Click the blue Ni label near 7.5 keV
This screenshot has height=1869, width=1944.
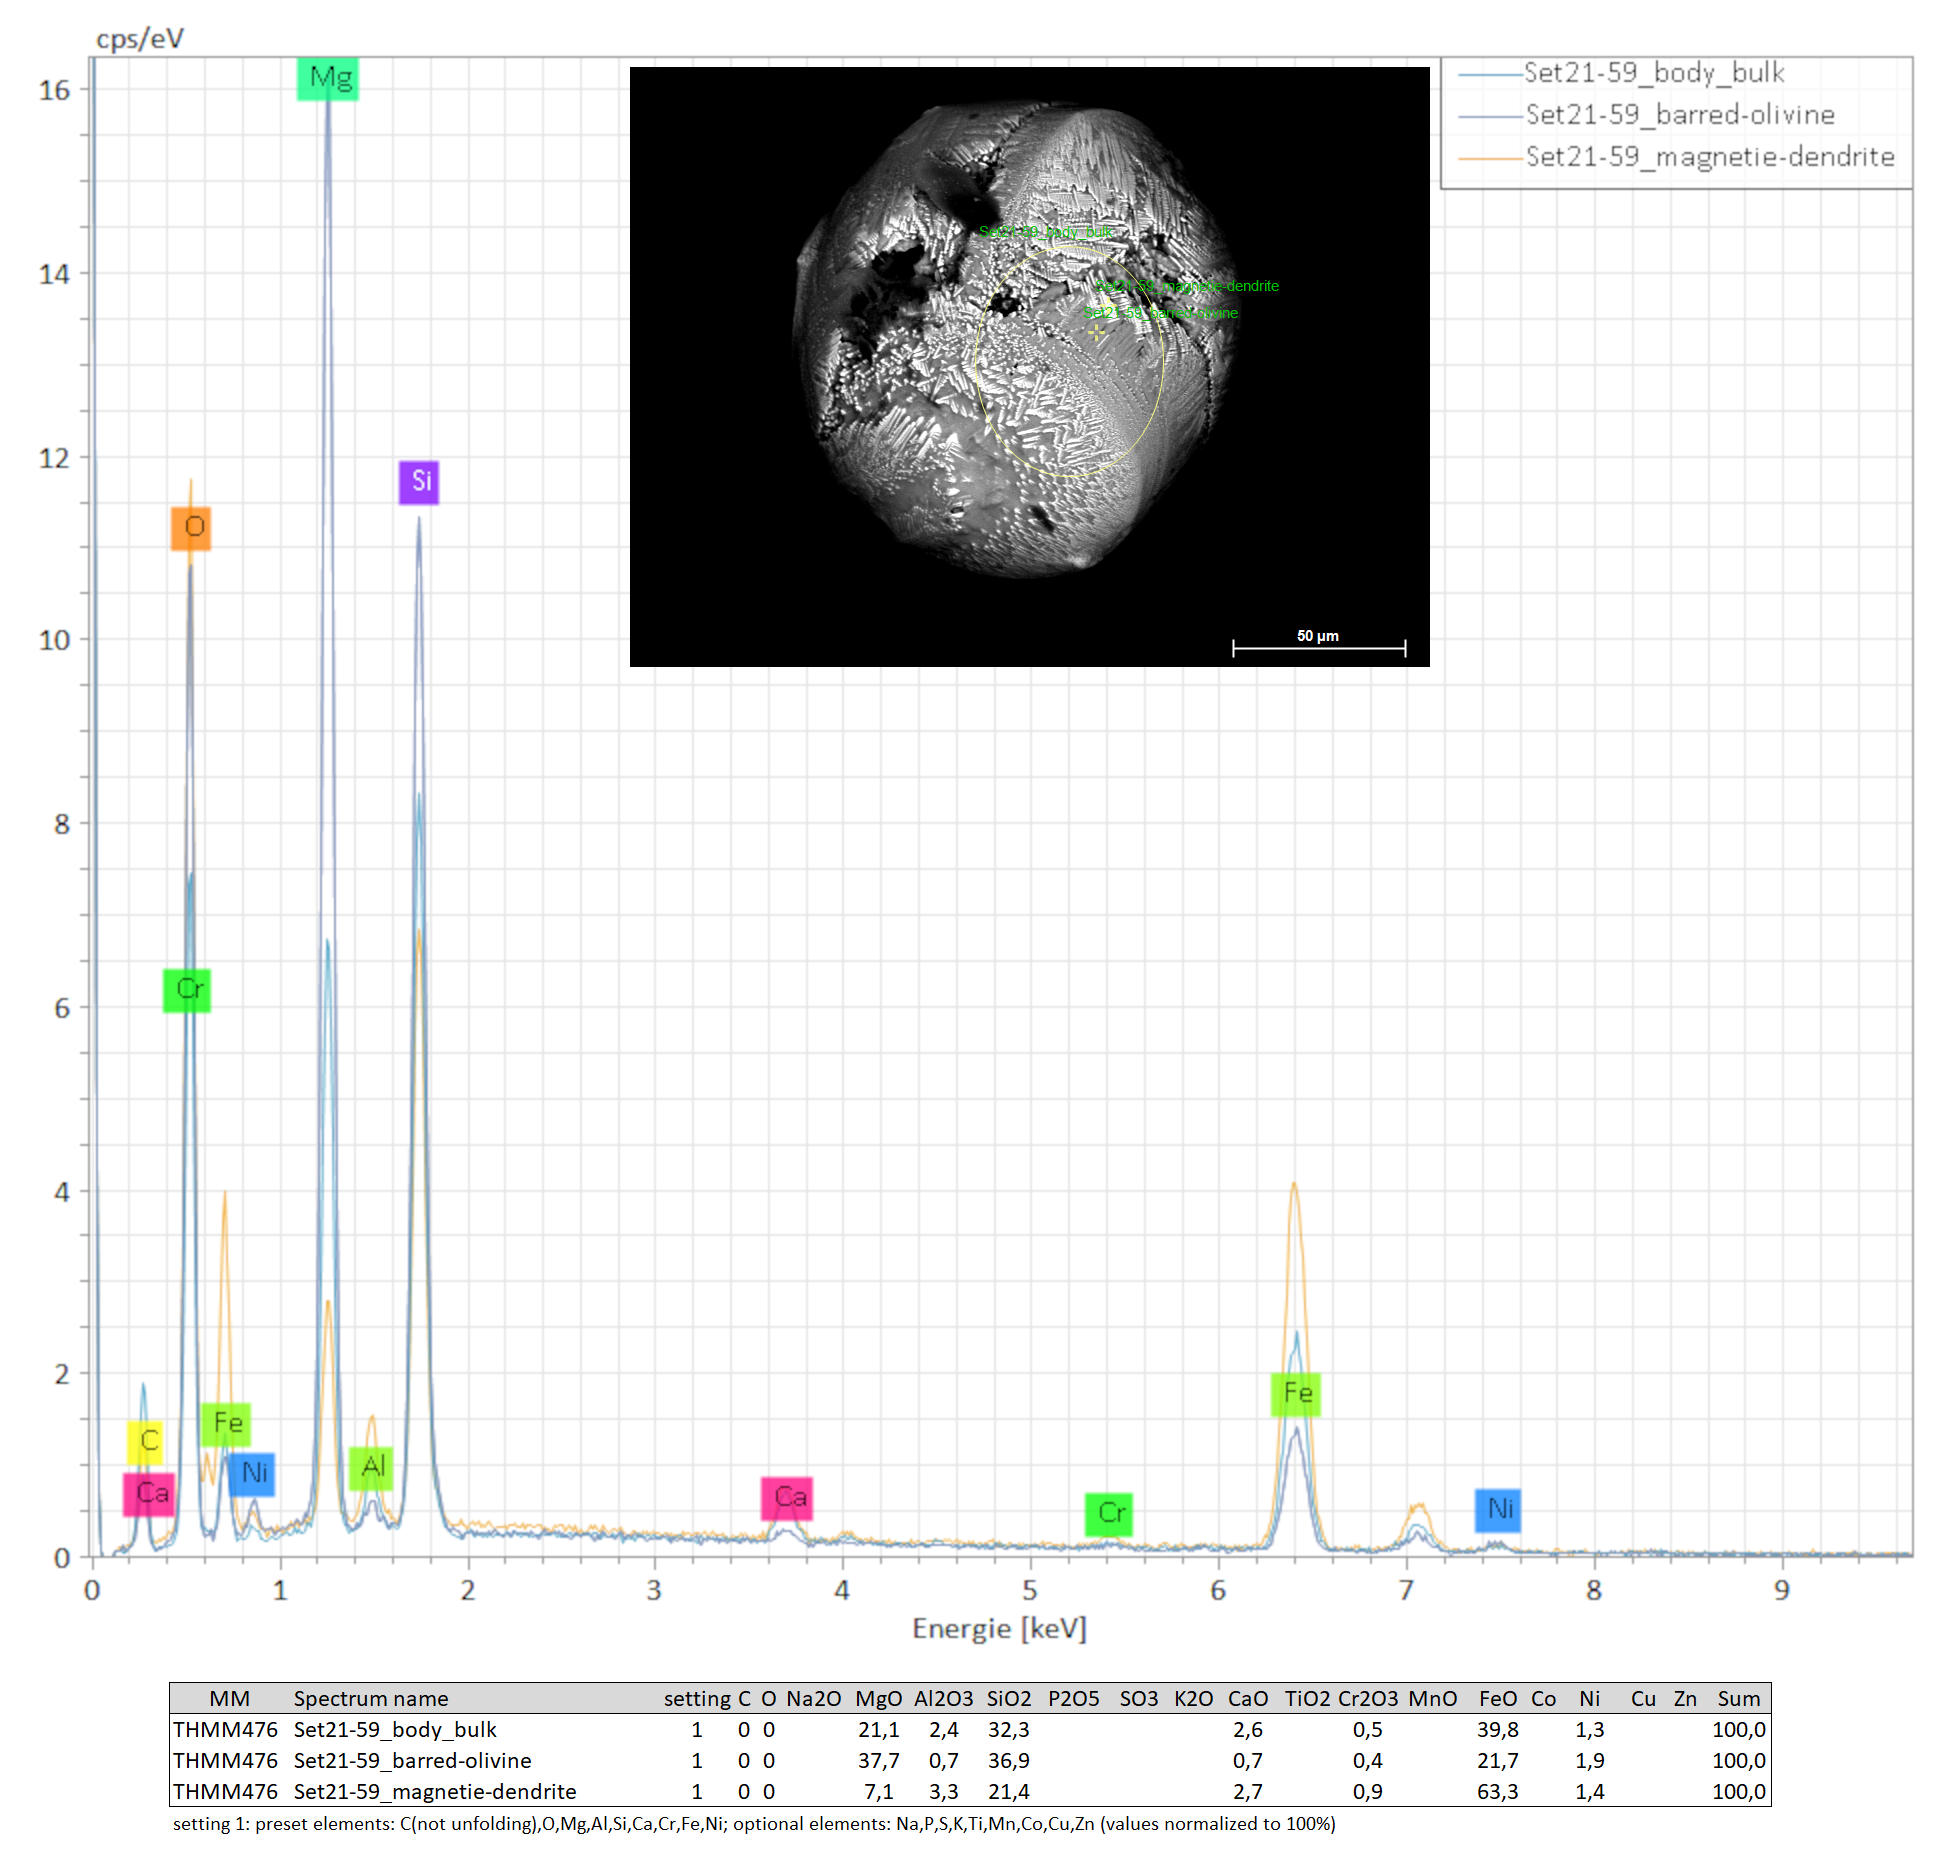point(1497,1509)
